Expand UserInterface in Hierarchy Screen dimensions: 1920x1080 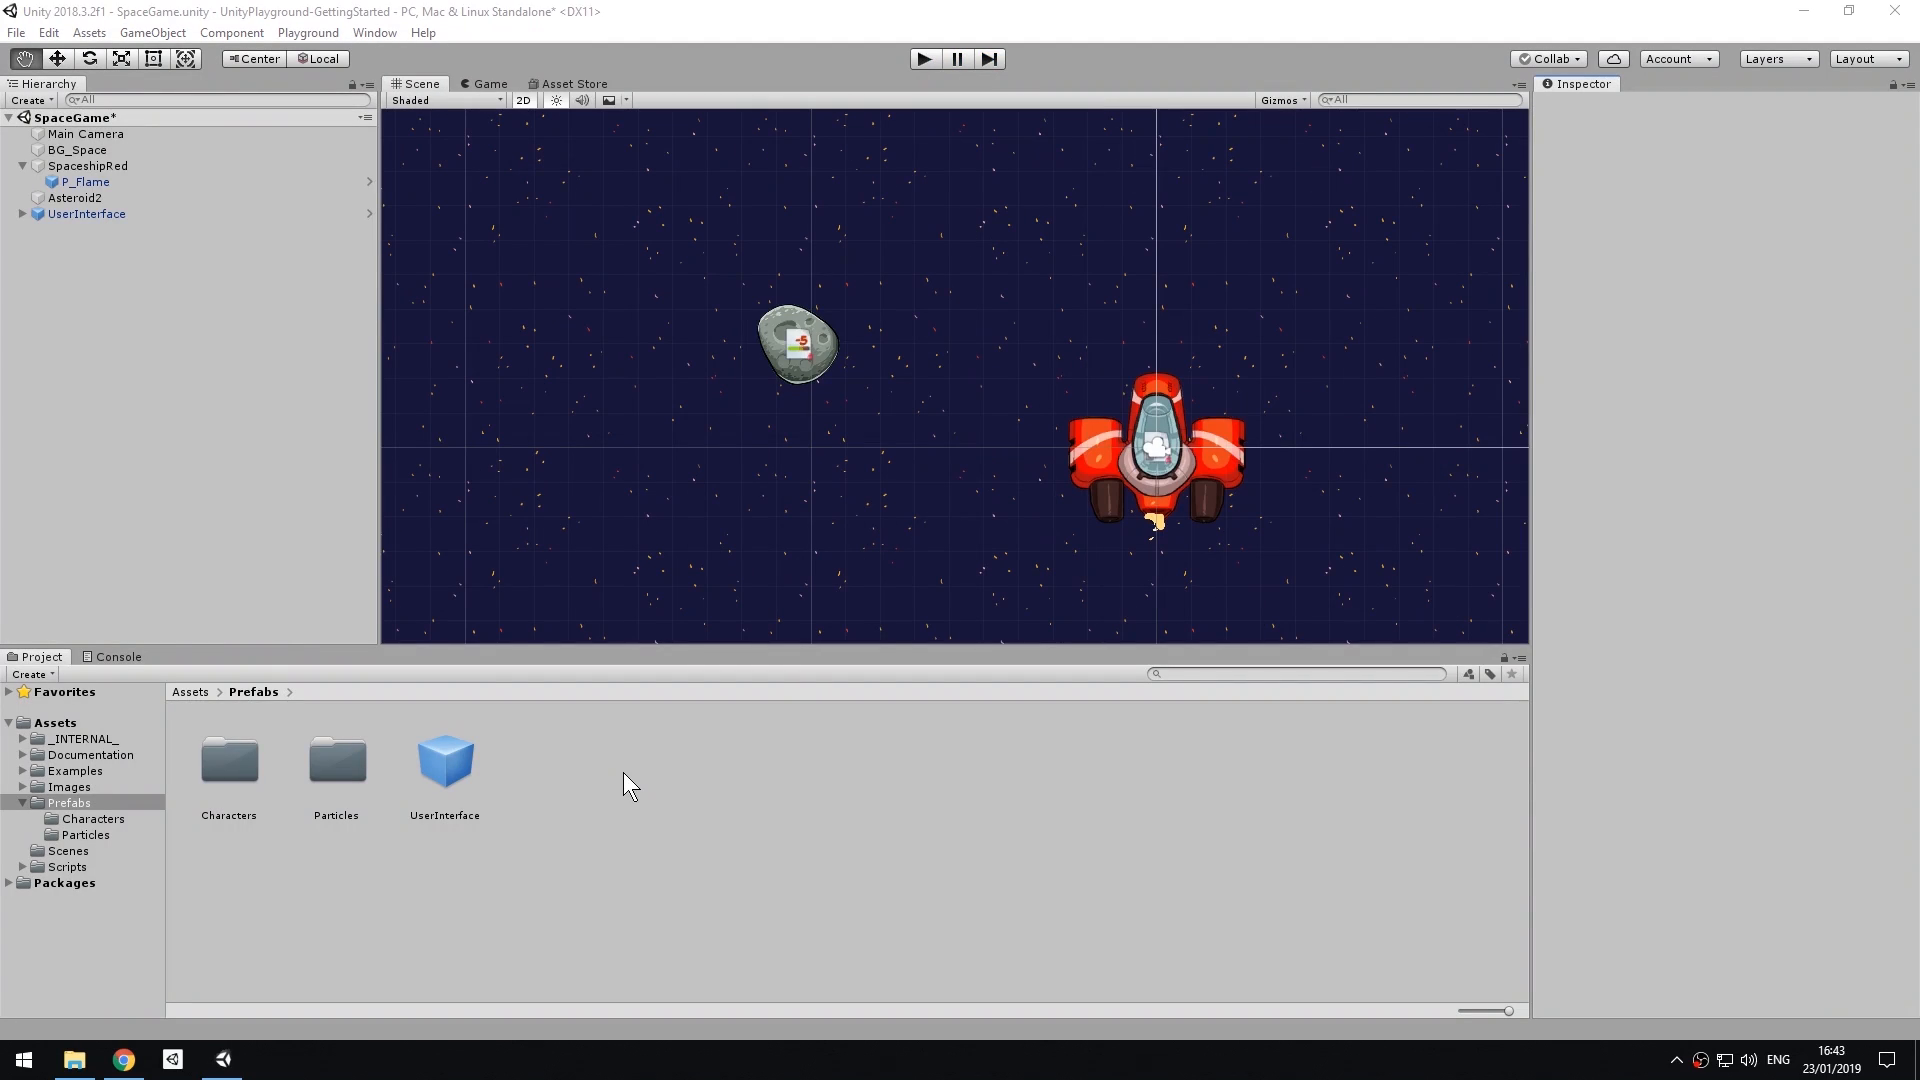point(22,214)
